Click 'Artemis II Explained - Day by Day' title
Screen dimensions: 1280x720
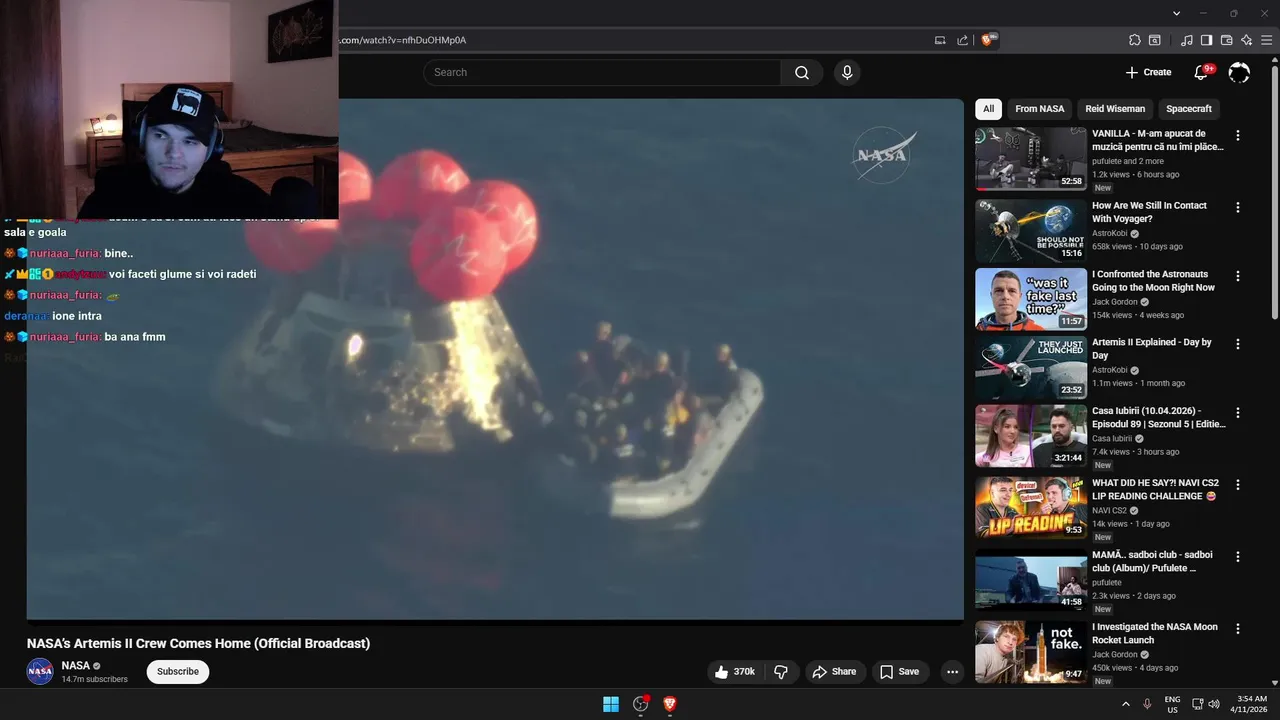(1152, 348)
